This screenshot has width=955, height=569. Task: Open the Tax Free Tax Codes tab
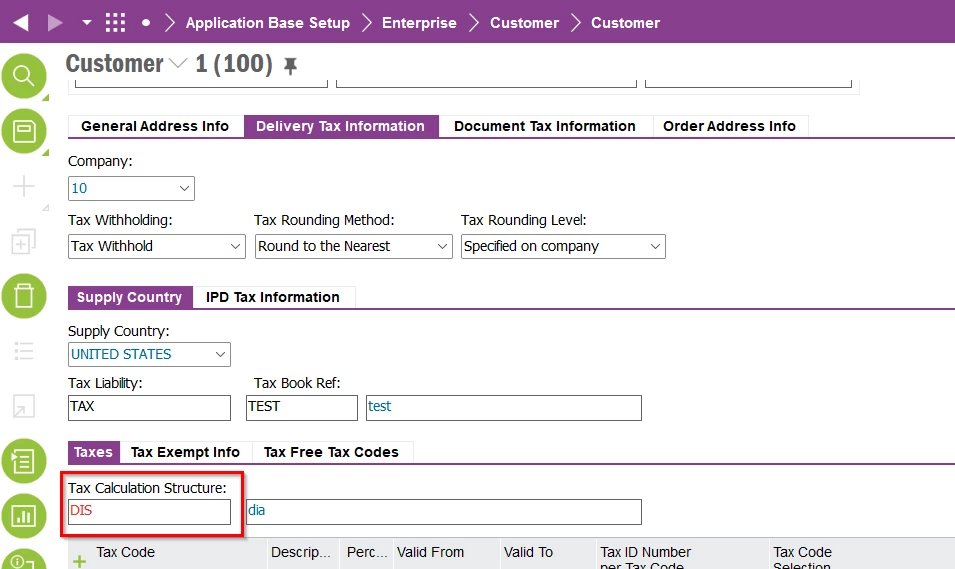pyautogui.click(x=331, y=452)
